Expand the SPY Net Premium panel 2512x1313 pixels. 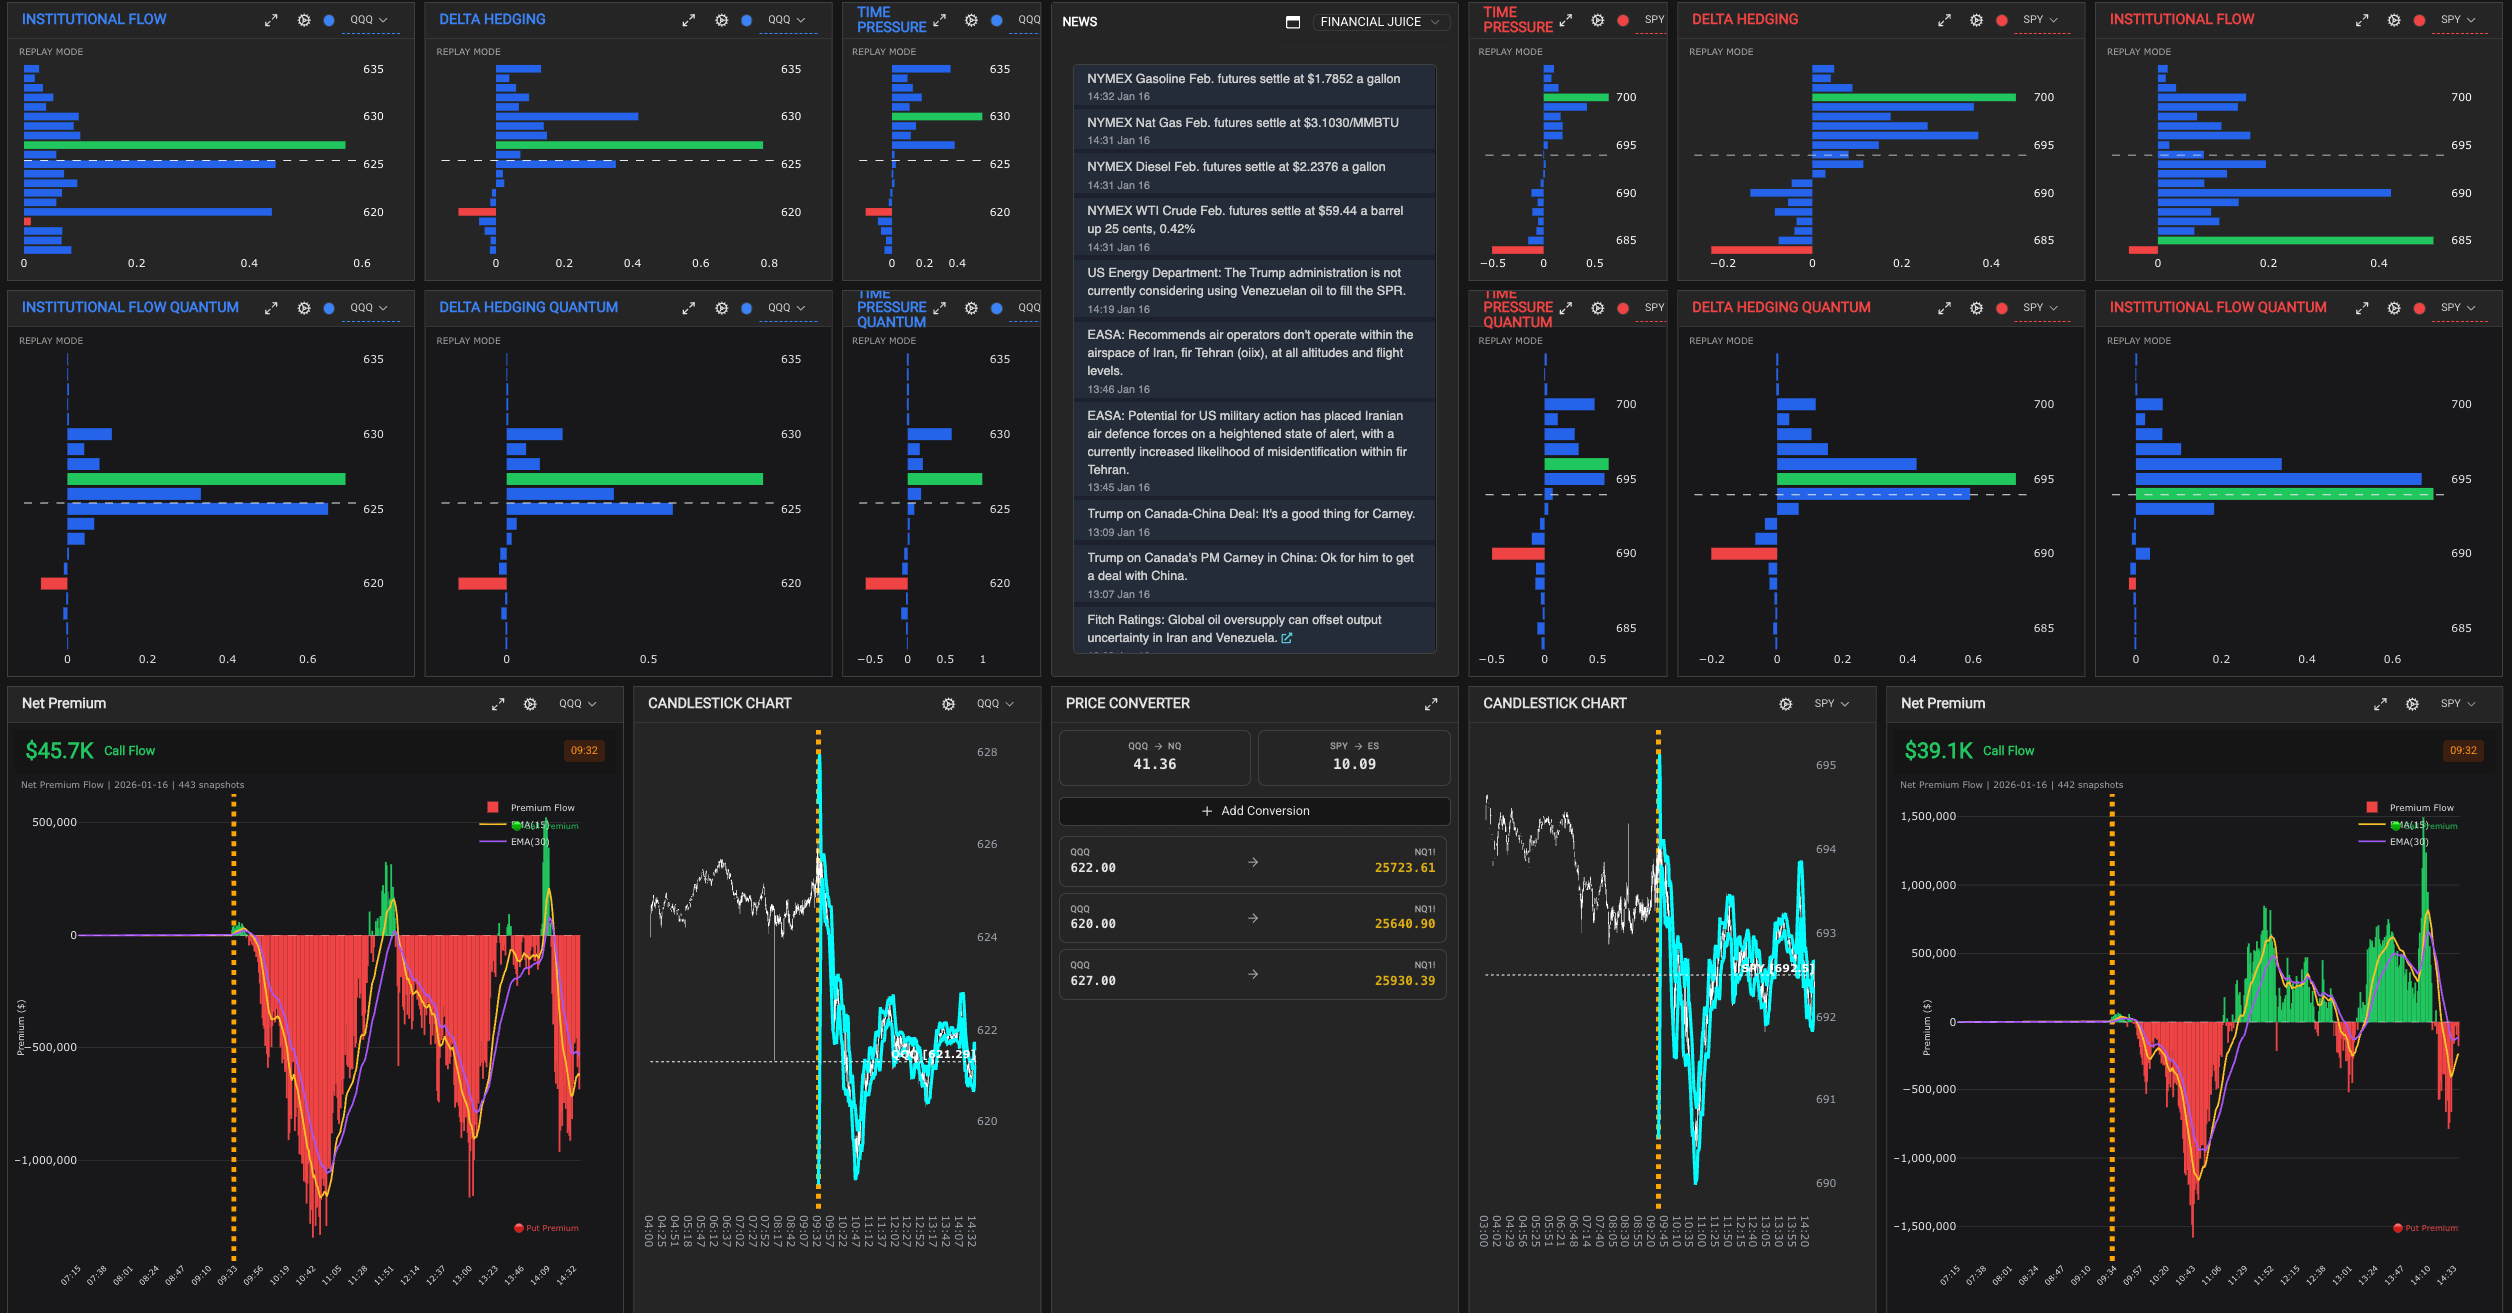click(2380, 704)
